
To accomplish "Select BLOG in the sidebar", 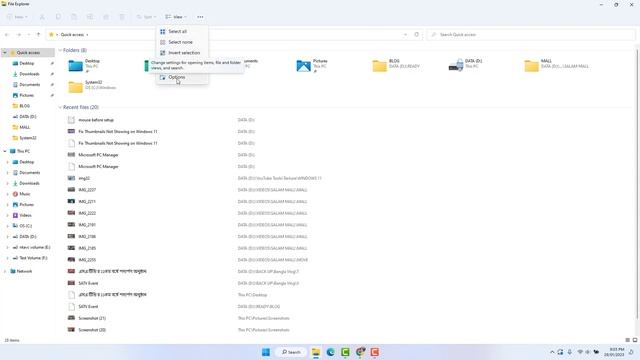I will pyautogui.click(x=24, y=106).
